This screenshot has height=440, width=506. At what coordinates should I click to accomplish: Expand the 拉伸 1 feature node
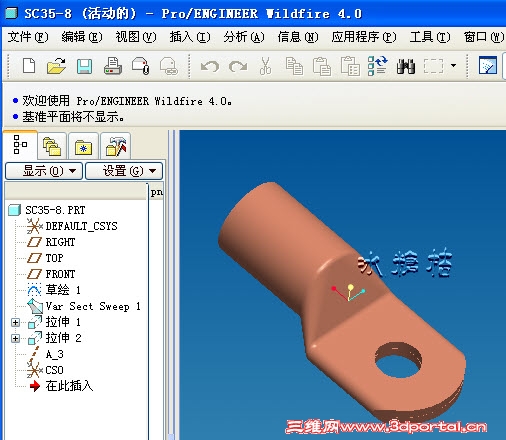15,322
